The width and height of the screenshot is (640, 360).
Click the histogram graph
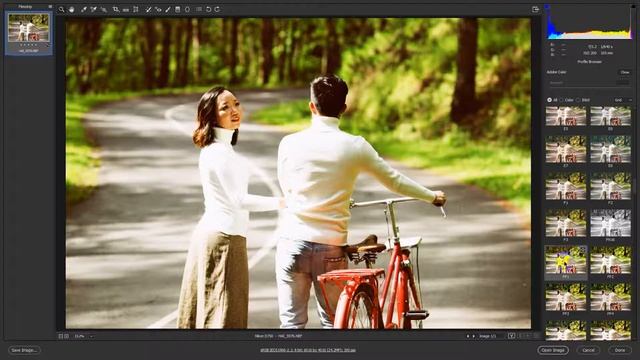[589, 22]
